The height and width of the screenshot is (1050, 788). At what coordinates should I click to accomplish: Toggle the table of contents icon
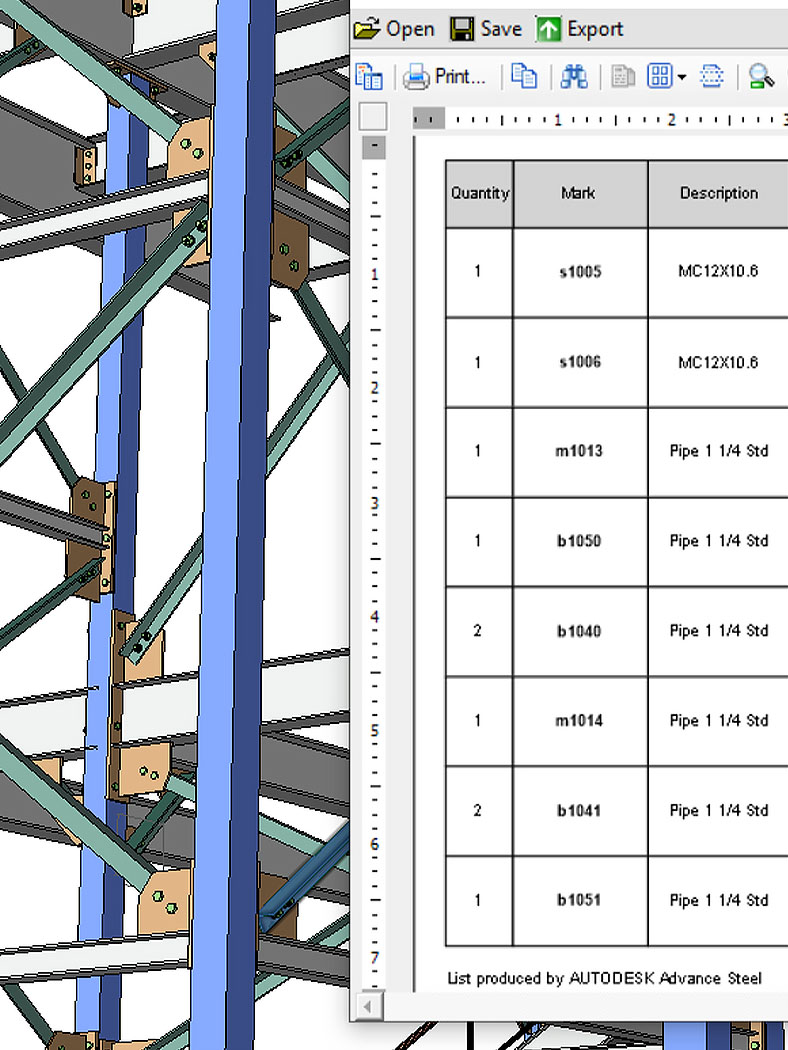pyautogui.click(x=368, y=76)
